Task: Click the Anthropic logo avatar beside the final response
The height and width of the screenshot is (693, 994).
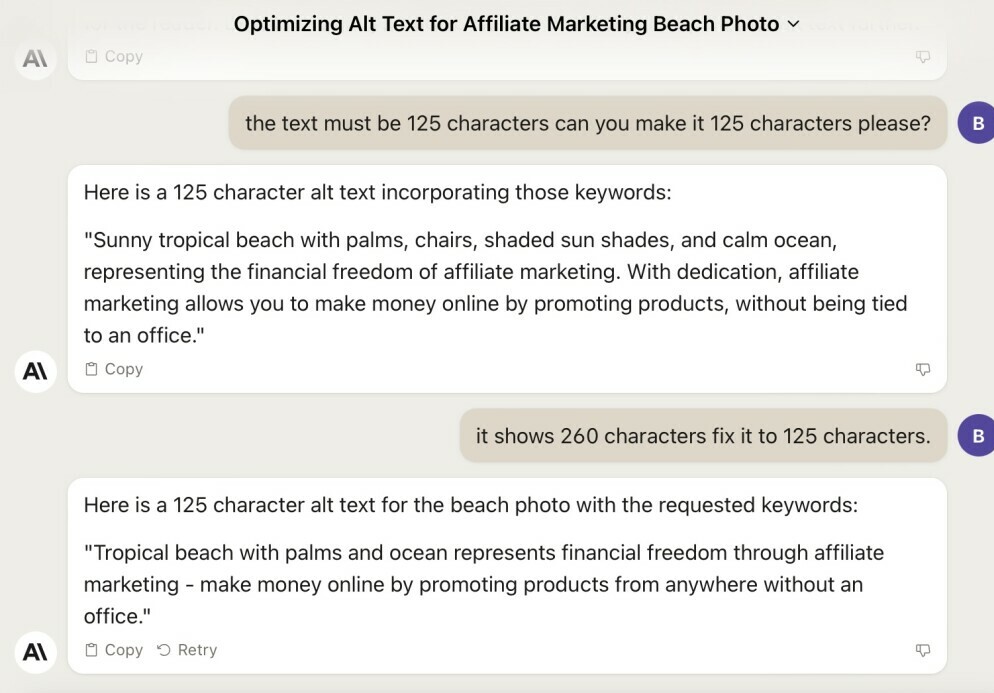Action: (x=35, y=652)
